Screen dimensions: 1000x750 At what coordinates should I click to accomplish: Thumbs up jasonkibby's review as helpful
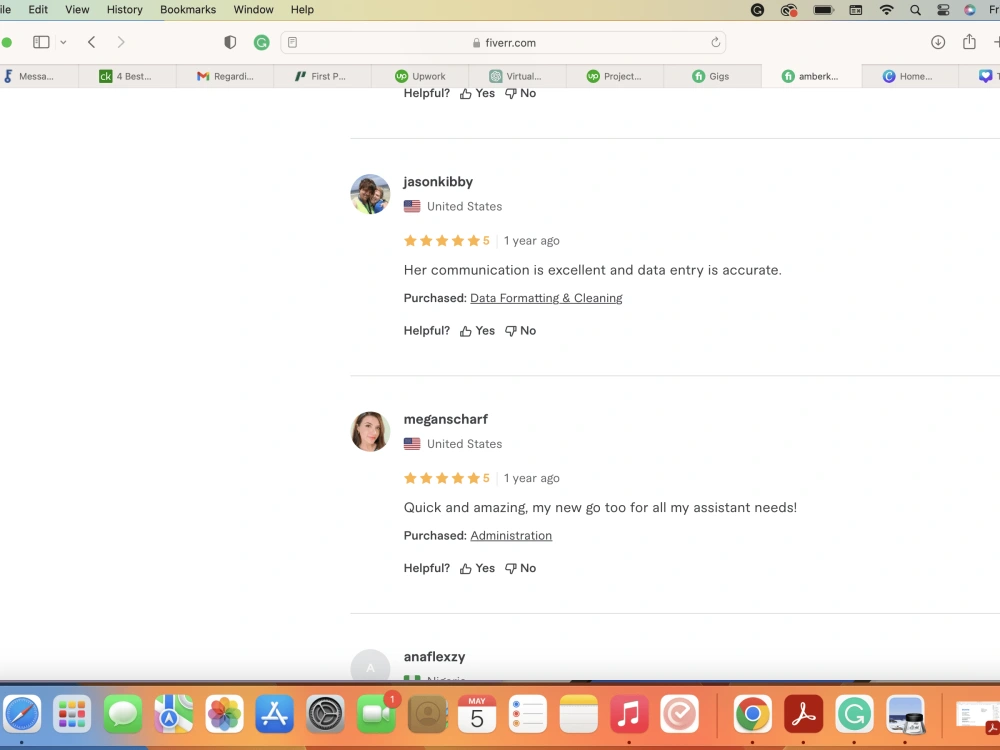[477, 330]
